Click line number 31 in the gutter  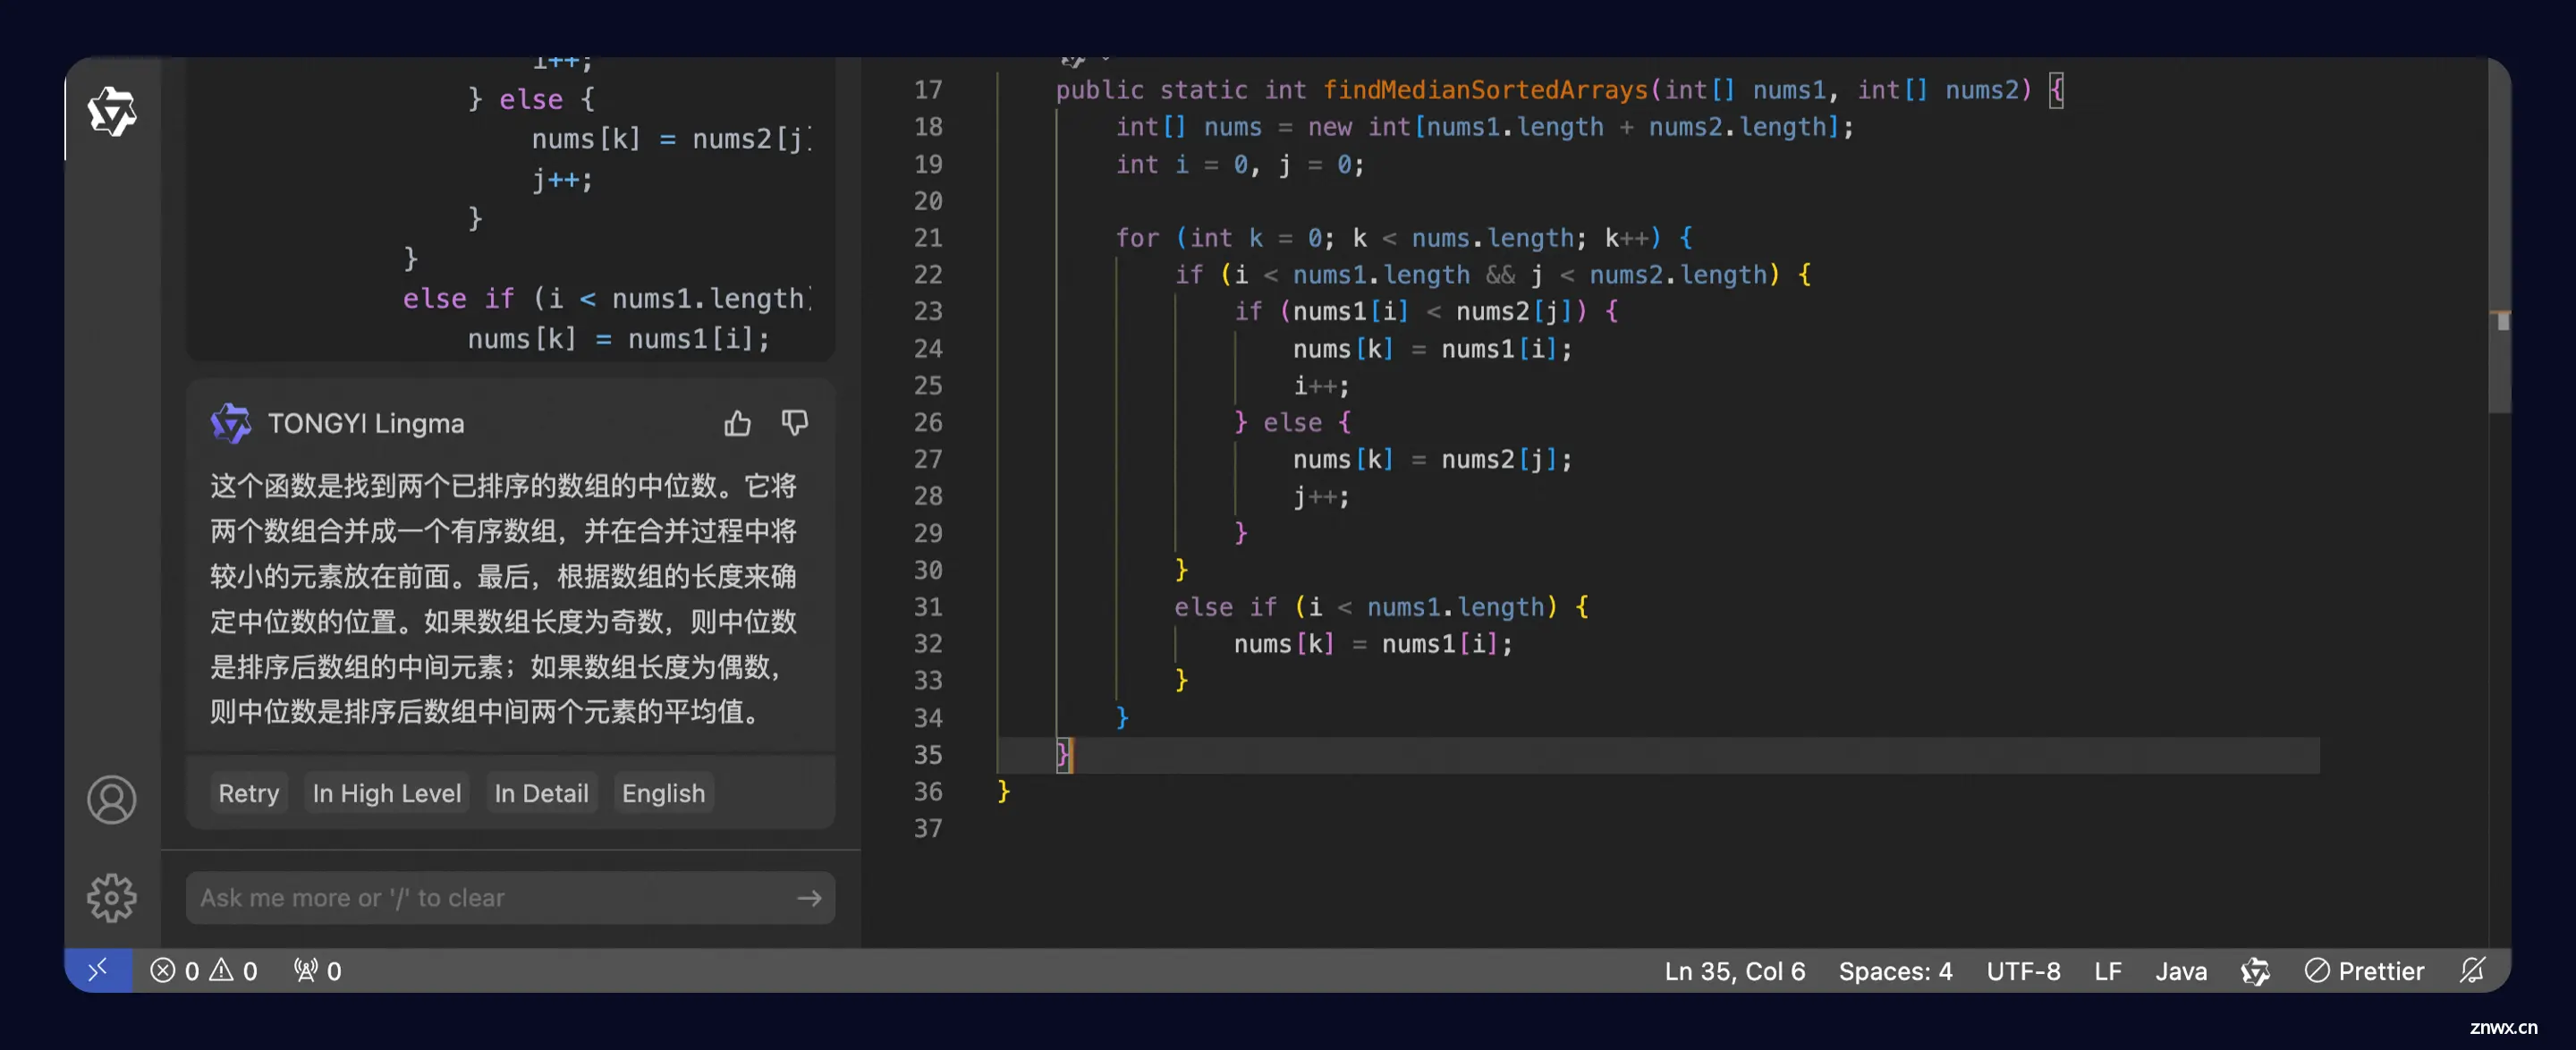(927, 607)
